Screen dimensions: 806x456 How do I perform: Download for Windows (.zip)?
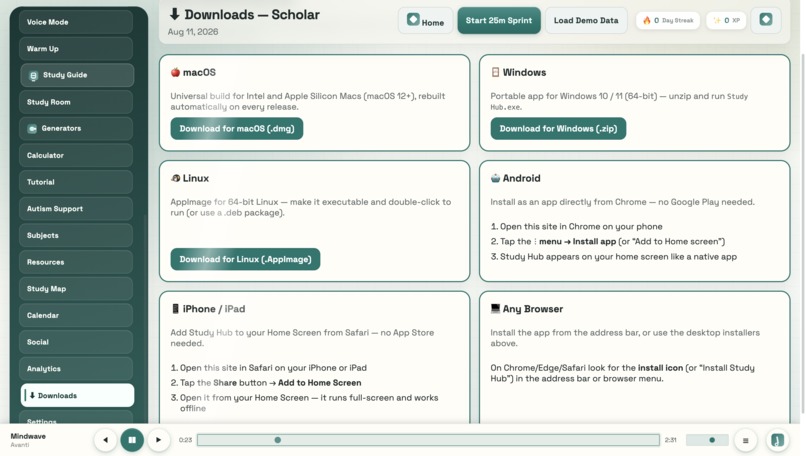pos(558,129)
